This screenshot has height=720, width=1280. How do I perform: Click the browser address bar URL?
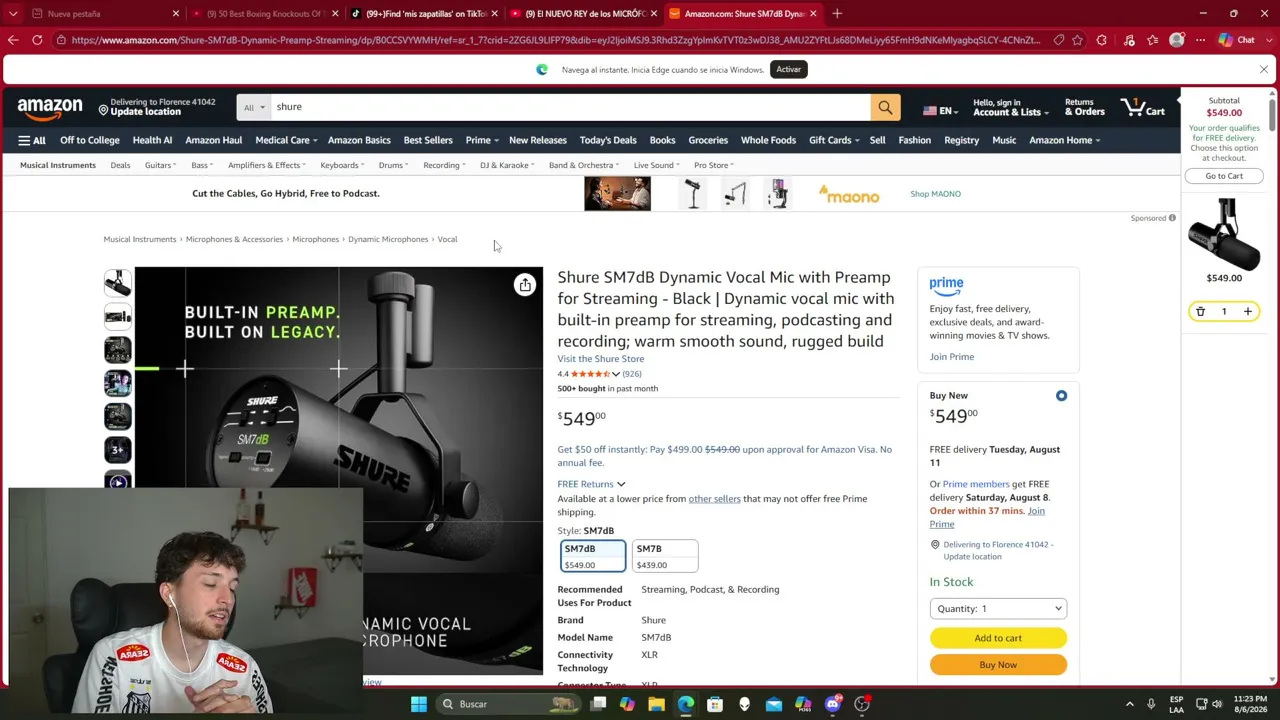[555, 40]
